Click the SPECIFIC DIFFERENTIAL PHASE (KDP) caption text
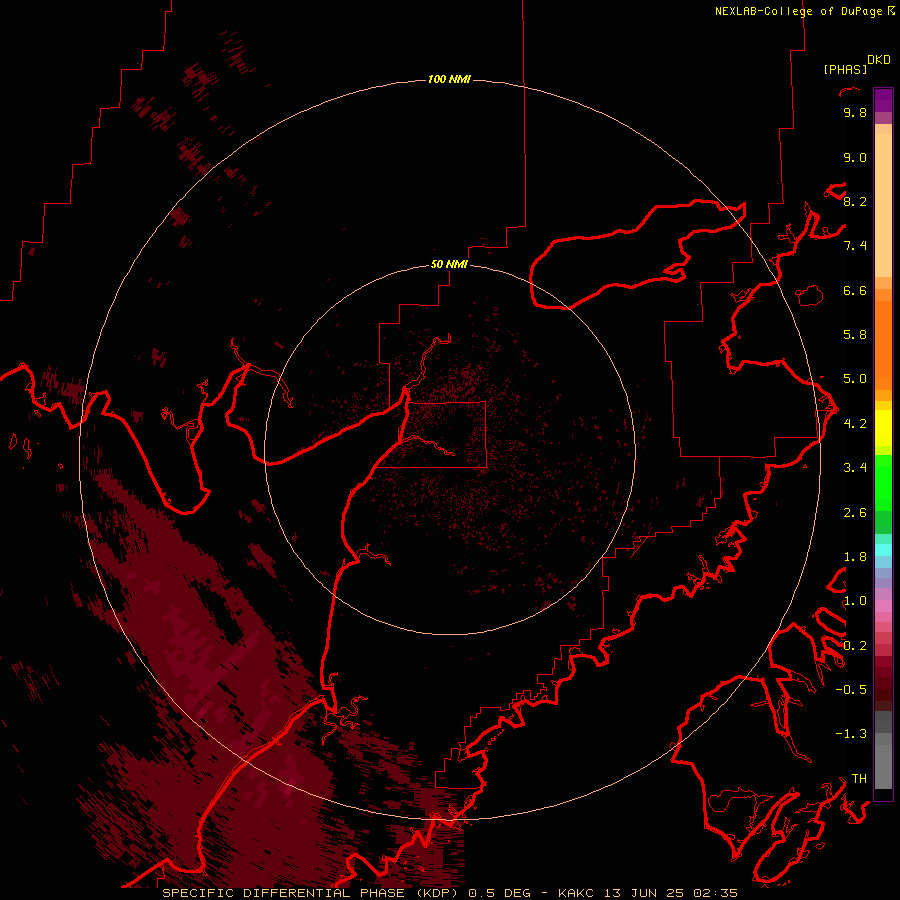The height and width of the screenshot is (900, 900). (309, 893)
